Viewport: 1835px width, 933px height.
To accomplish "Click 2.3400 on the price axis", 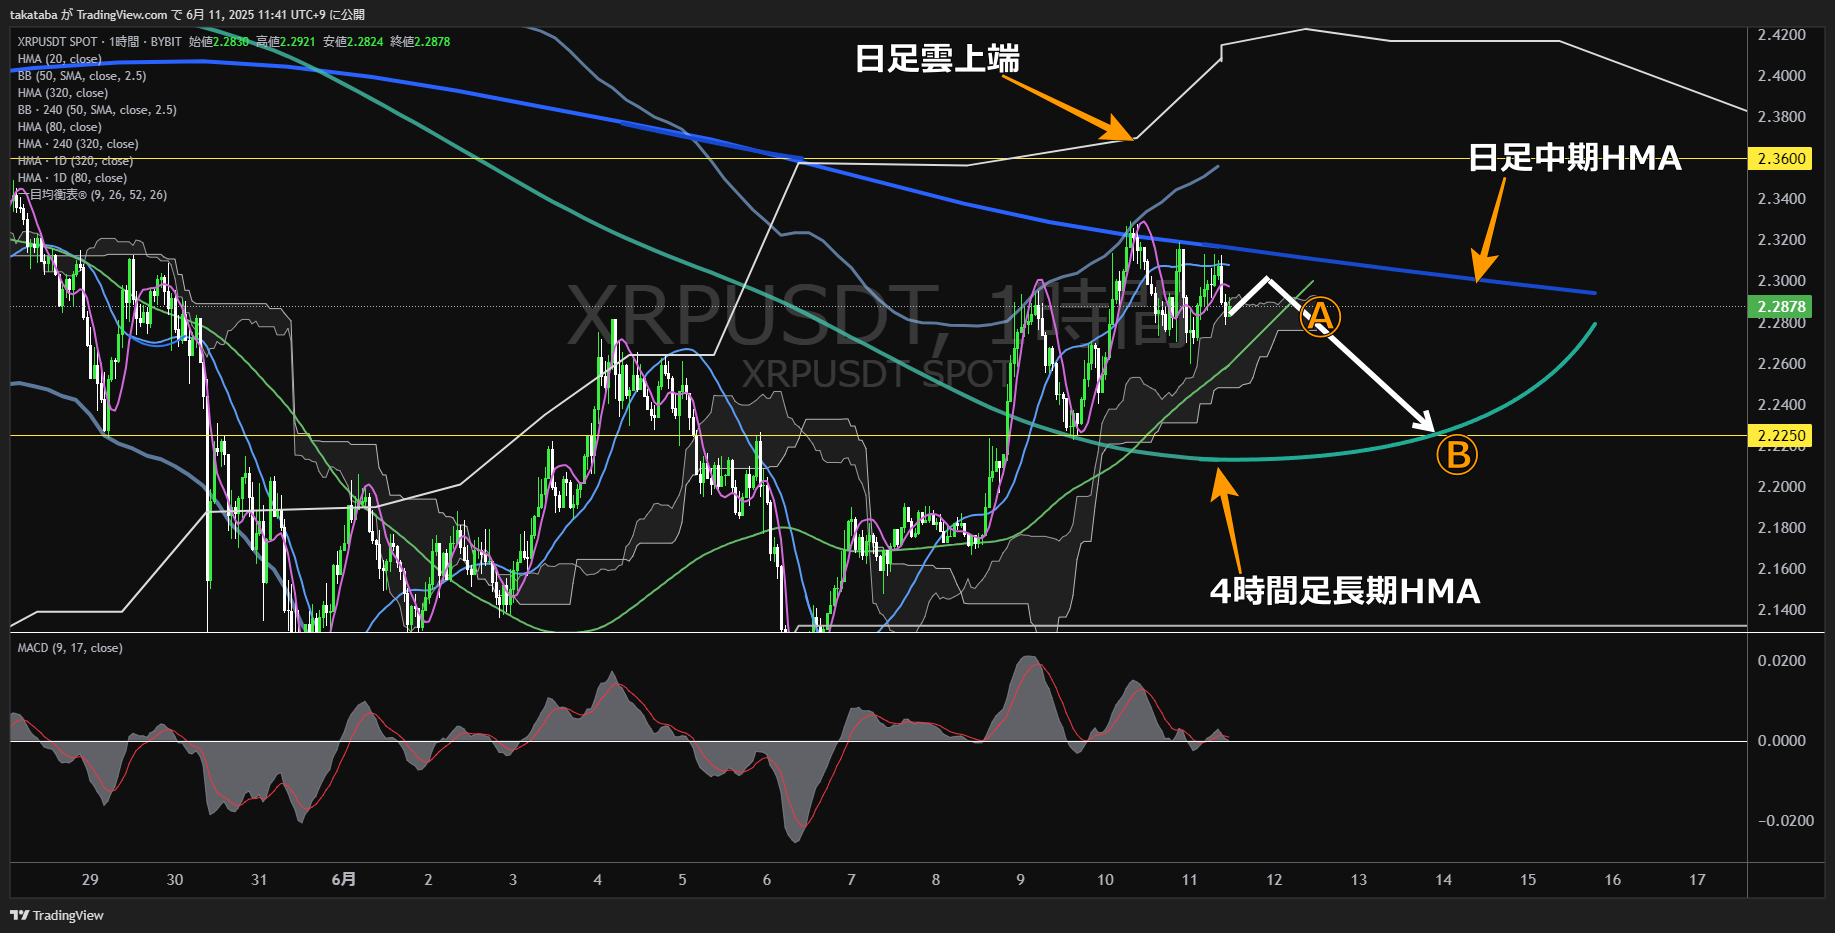I will coord(1782,199).
